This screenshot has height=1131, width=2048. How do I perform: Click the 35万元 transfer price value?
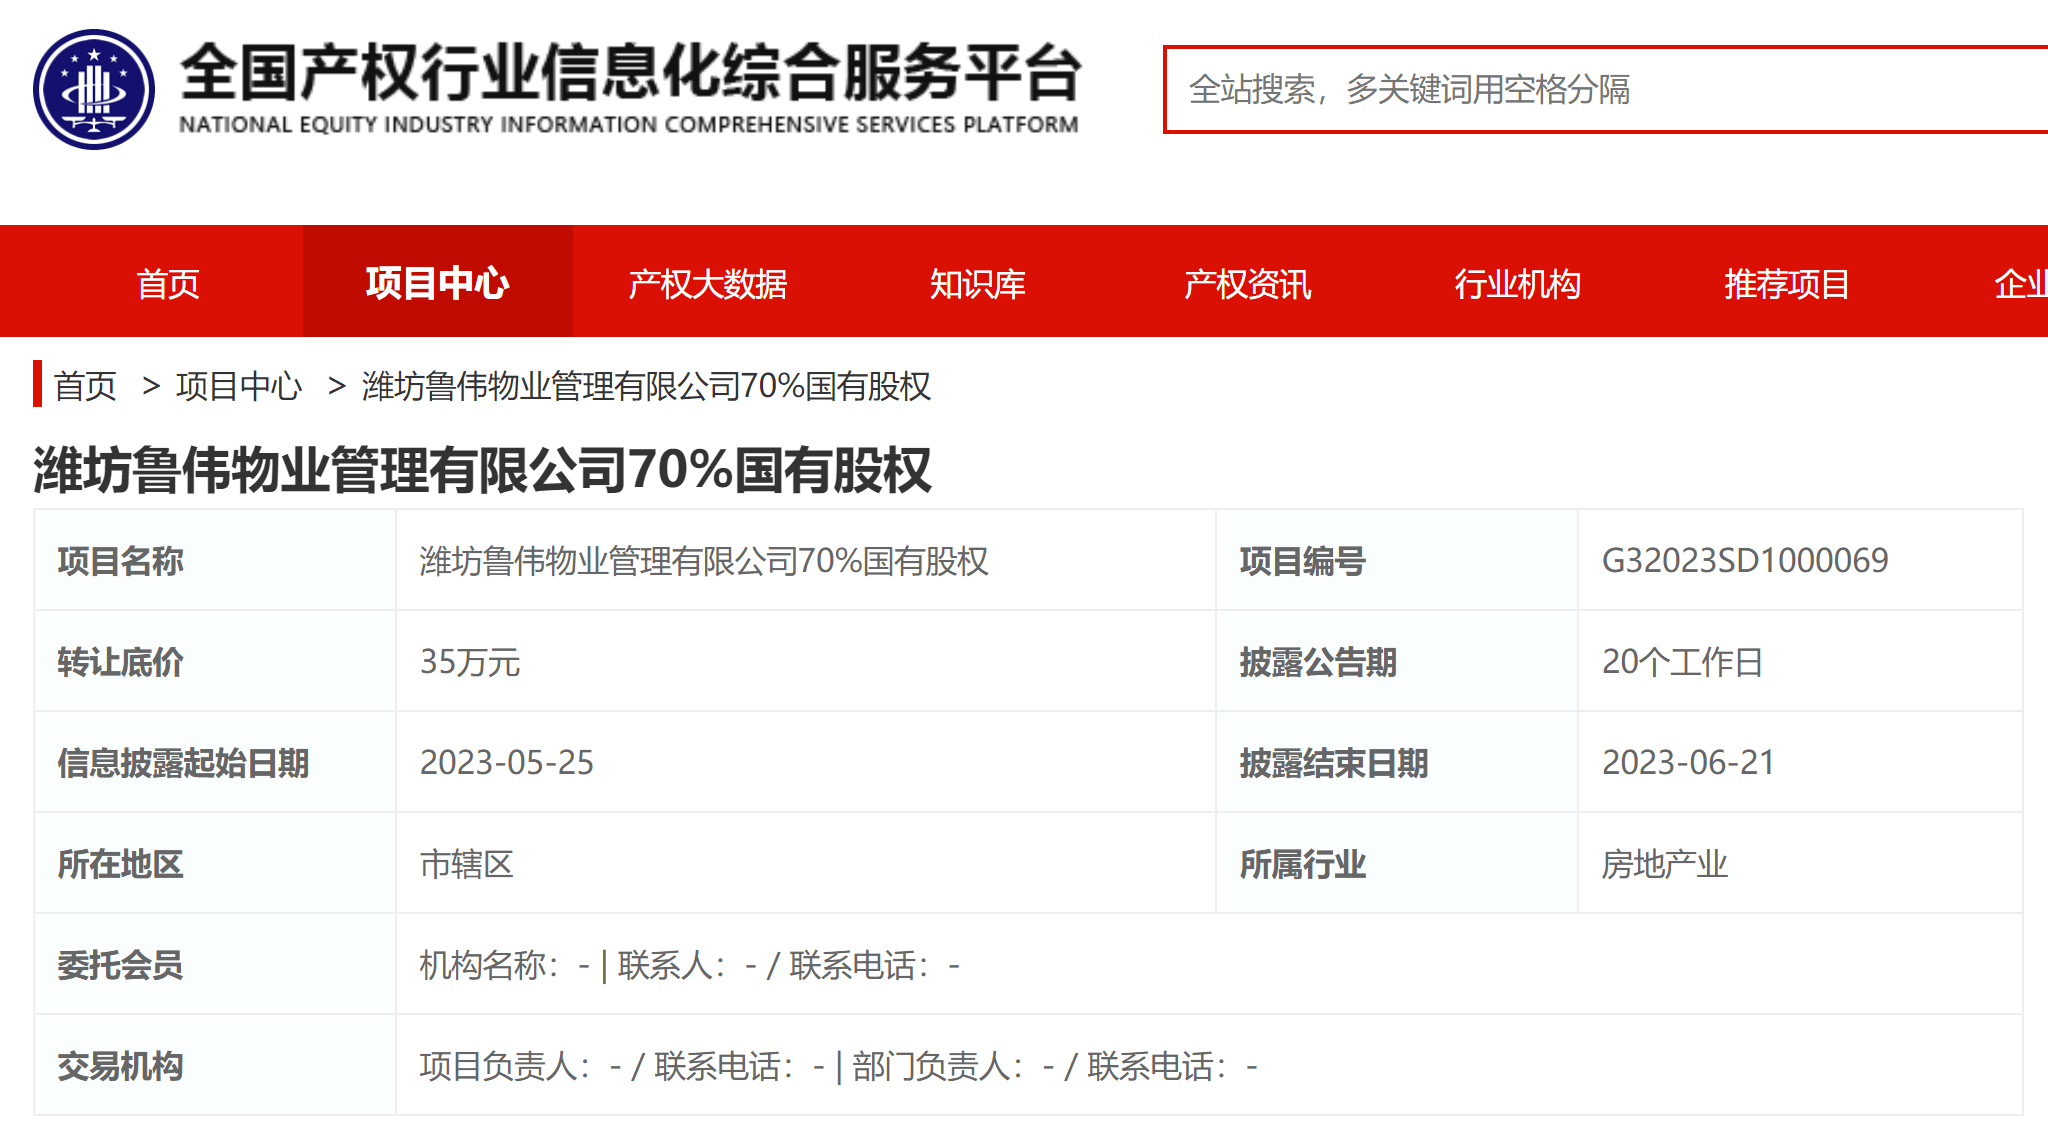470,662
